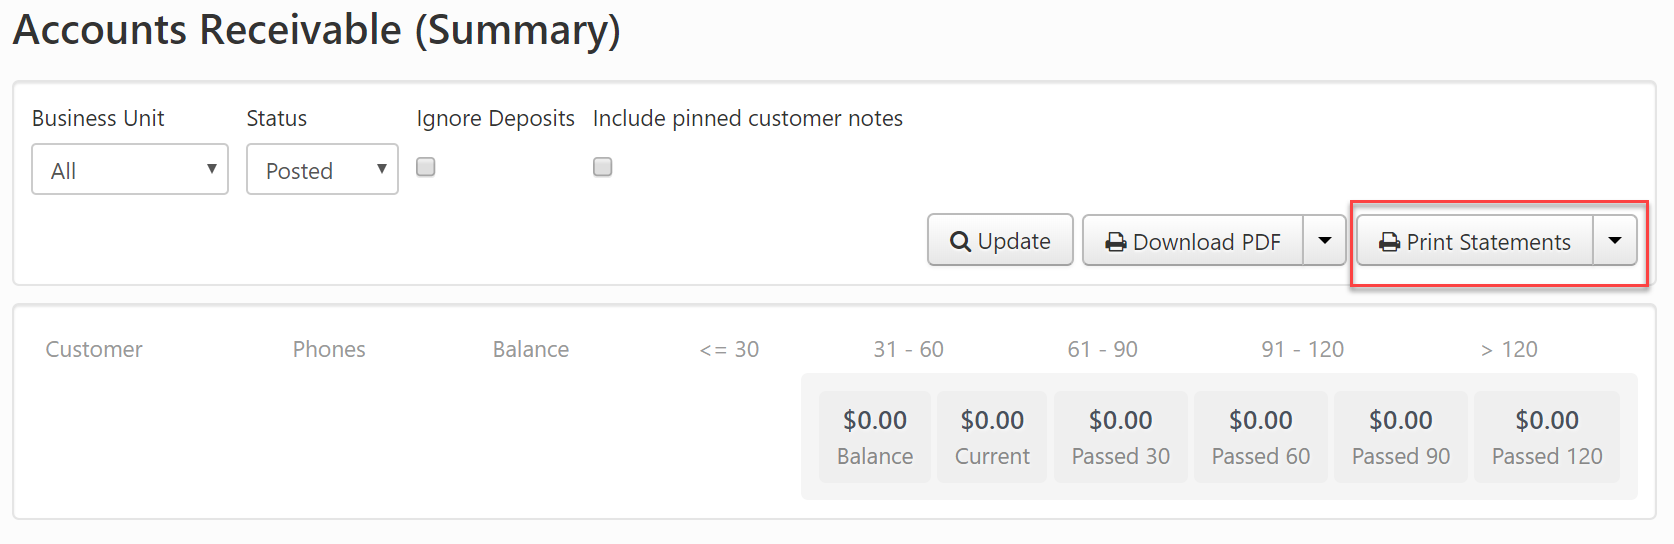Check Include pinned customer notes box
The image size is (1674, 544).
(x=602, y=167)
